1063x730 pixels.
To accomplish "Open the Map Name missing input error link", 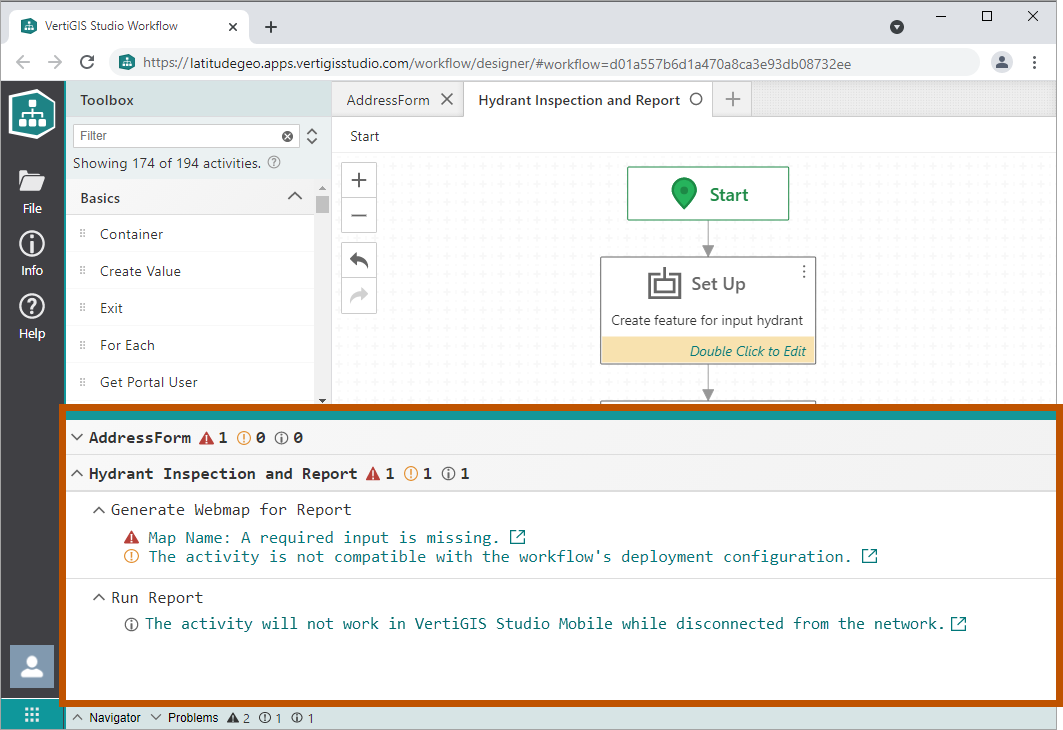I will point(517,538).
